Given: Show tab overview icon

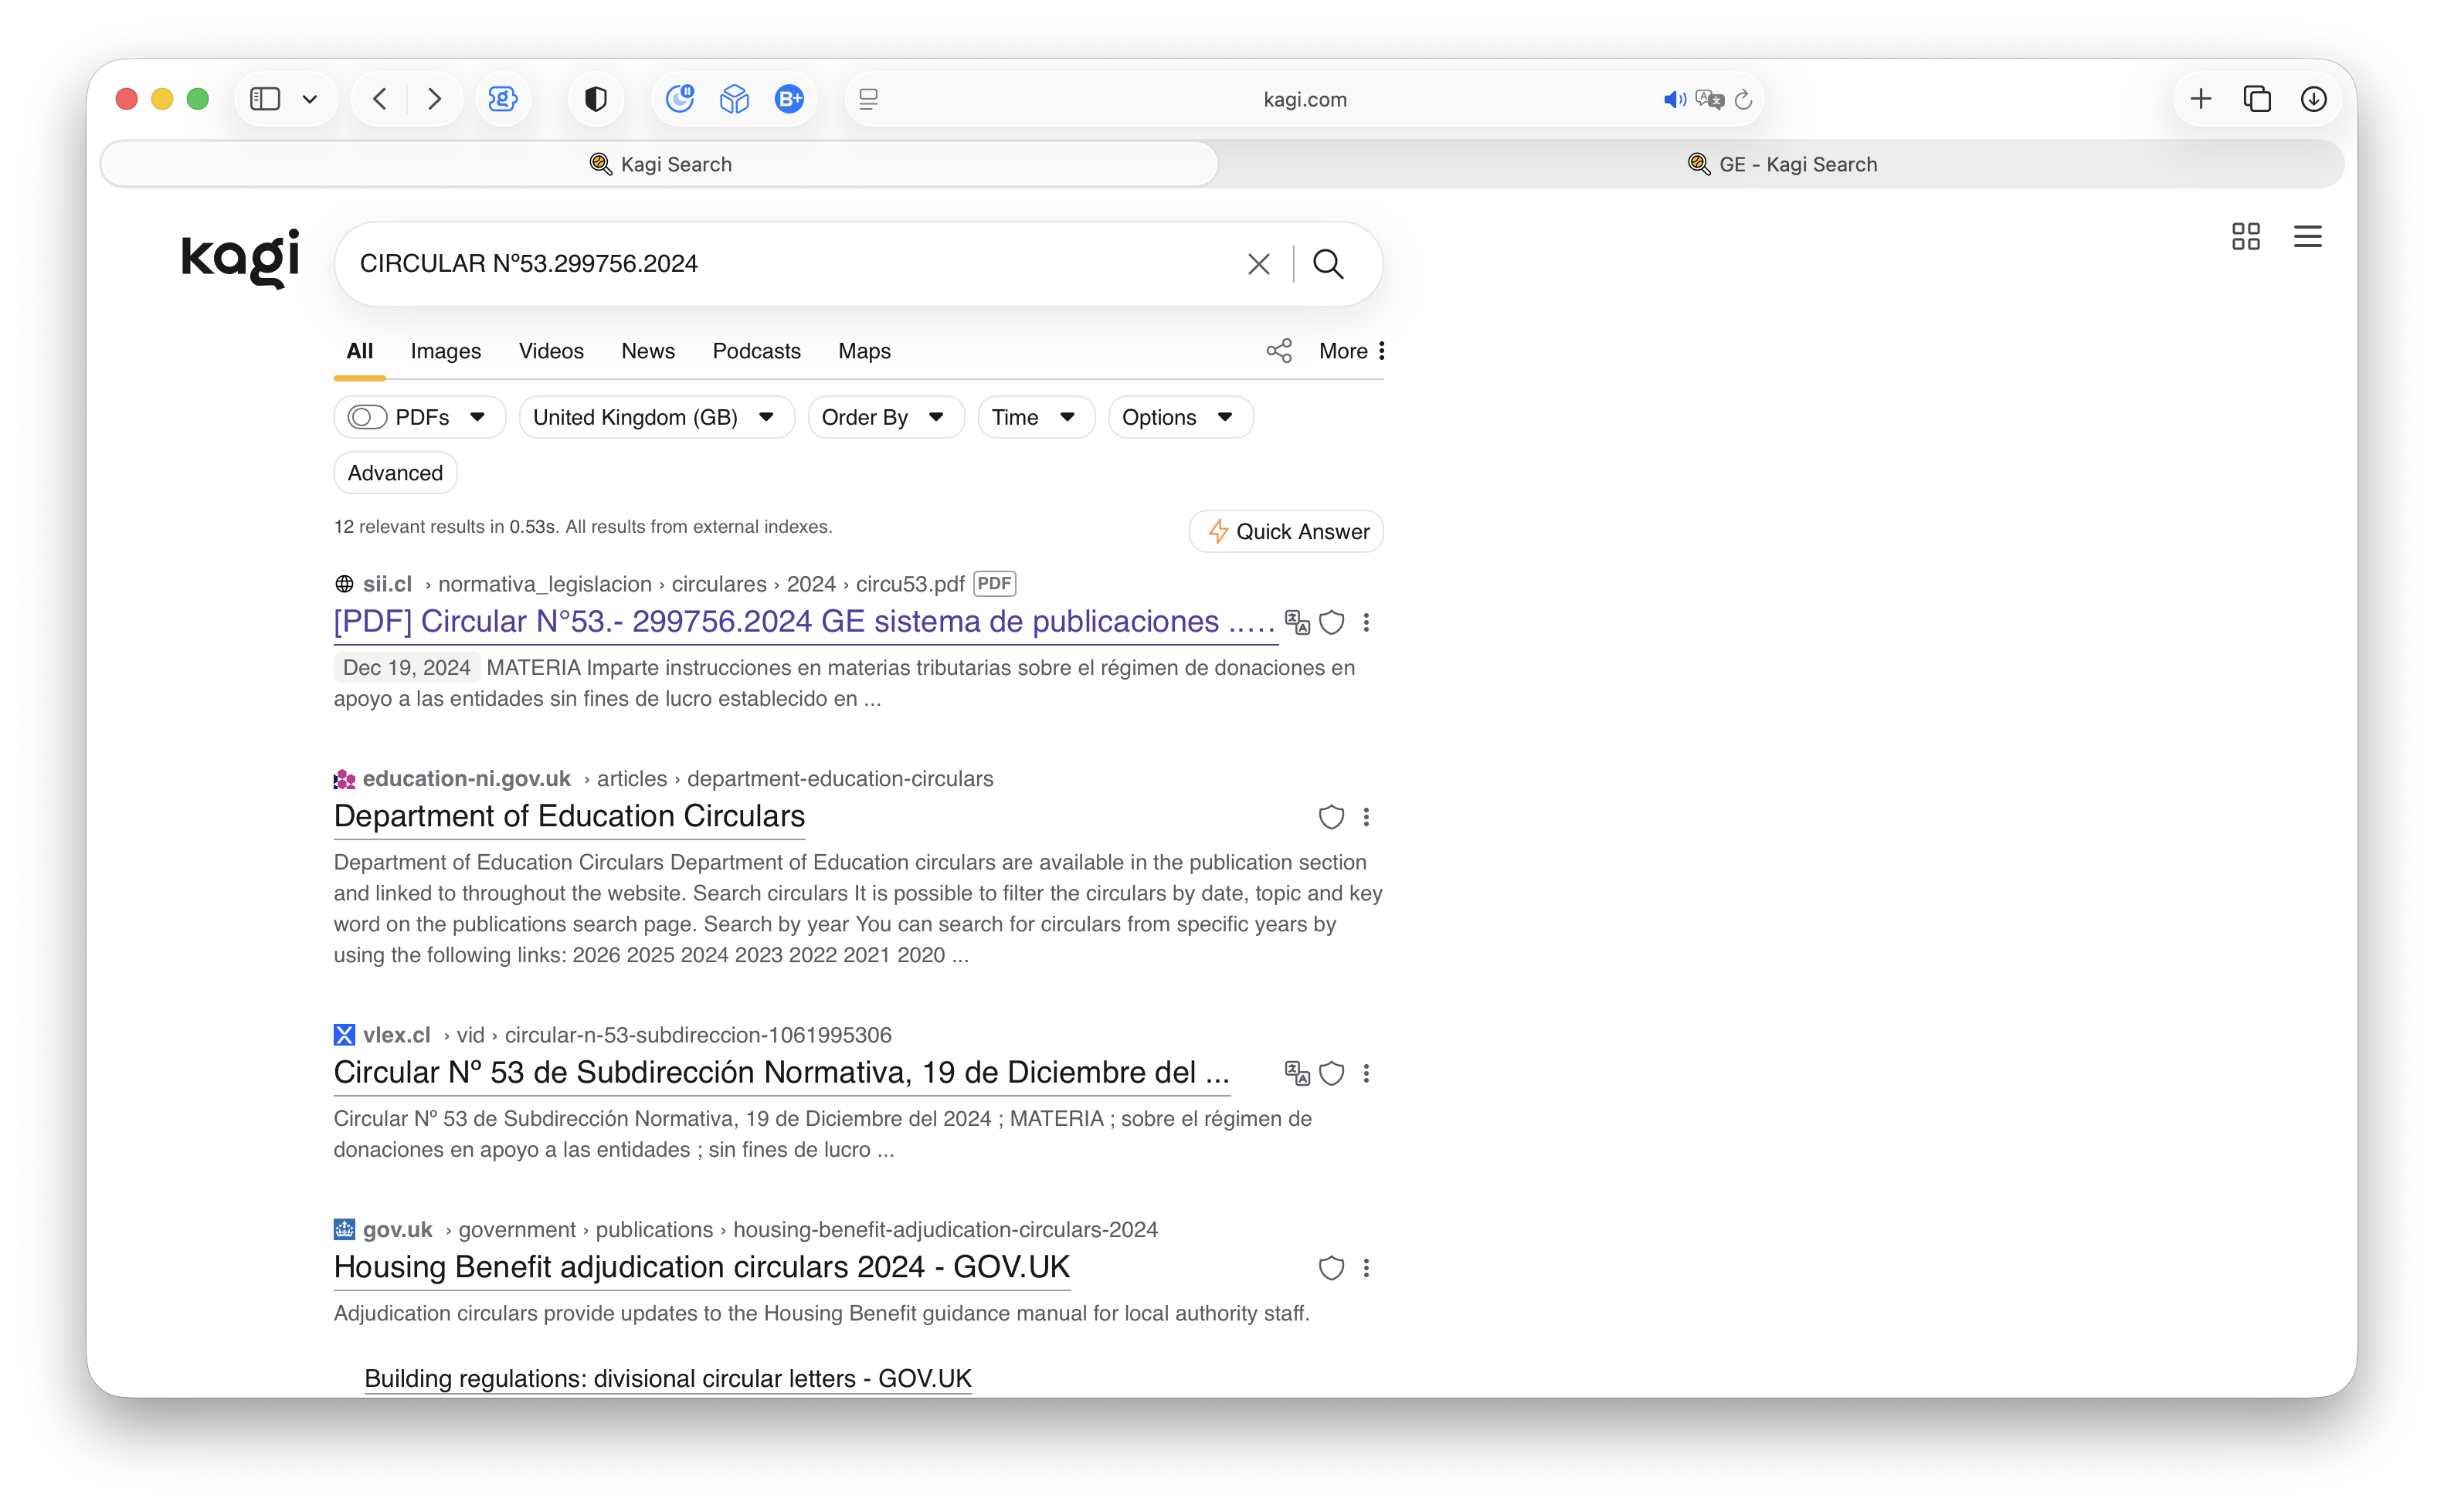Looking at the screenshot, I should [2258, 99].
